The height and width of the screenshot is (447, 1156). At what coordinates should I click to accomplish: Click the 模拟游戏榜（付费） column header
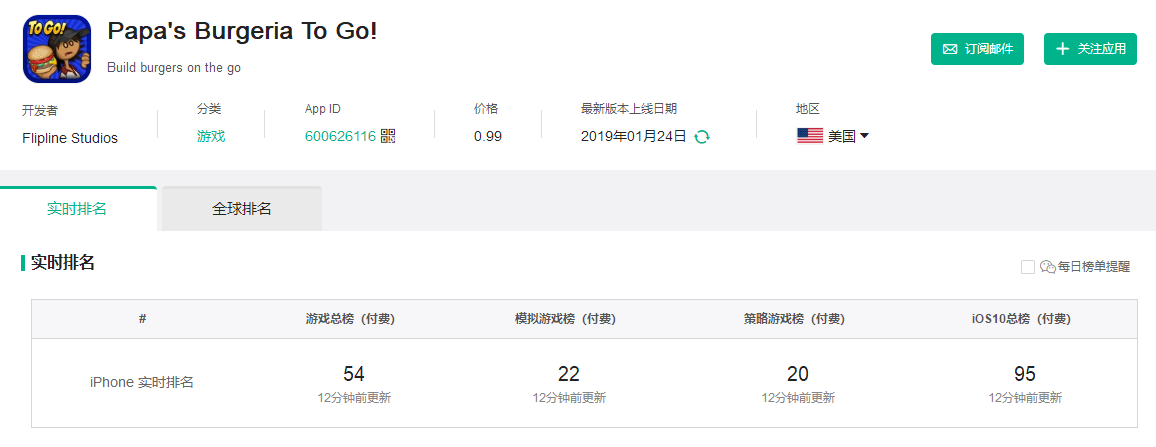coord(565,319)
